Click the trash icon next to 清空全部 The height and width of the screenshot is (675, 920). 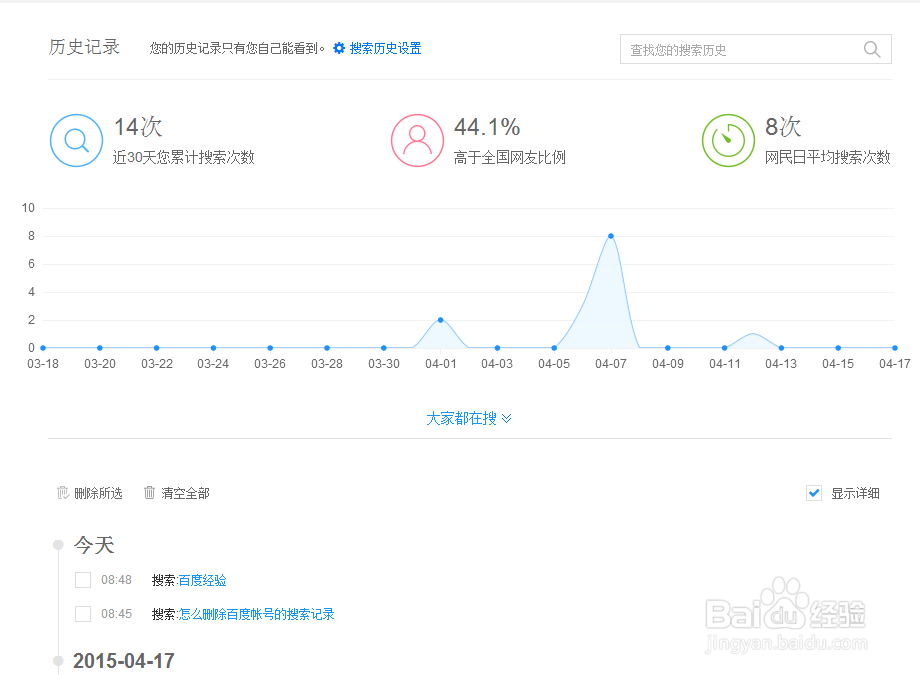coord(150,493)
